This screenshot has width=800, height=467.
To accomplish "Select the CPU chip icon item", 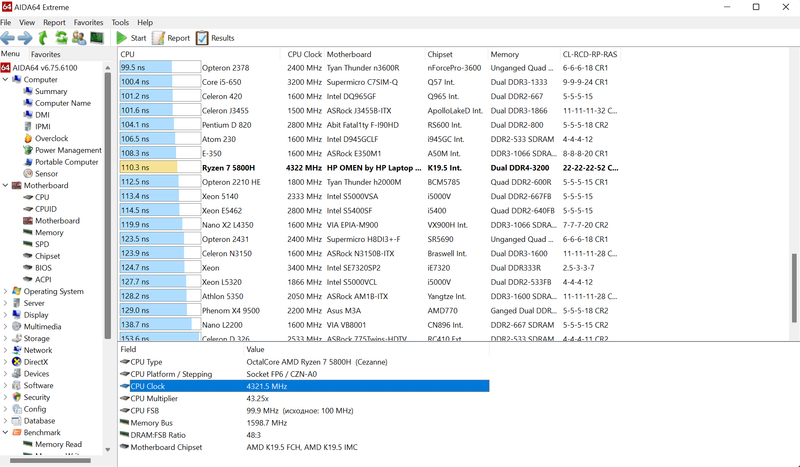I will click(28, 197).
